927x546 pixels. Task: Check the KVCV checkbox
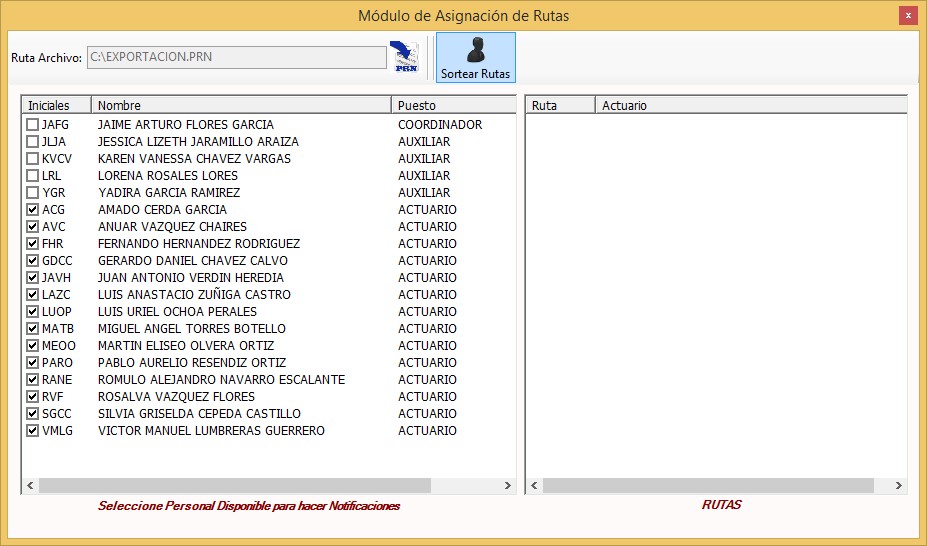33,159
